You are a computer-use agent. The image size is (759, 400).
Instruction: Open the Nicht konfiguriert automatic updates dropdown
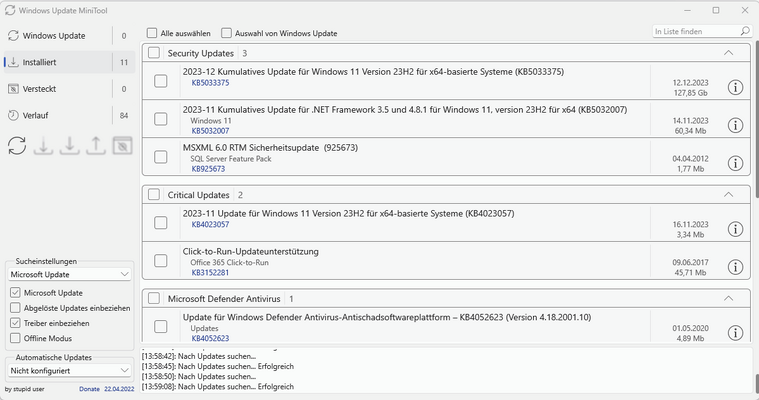tap(70, 370)
